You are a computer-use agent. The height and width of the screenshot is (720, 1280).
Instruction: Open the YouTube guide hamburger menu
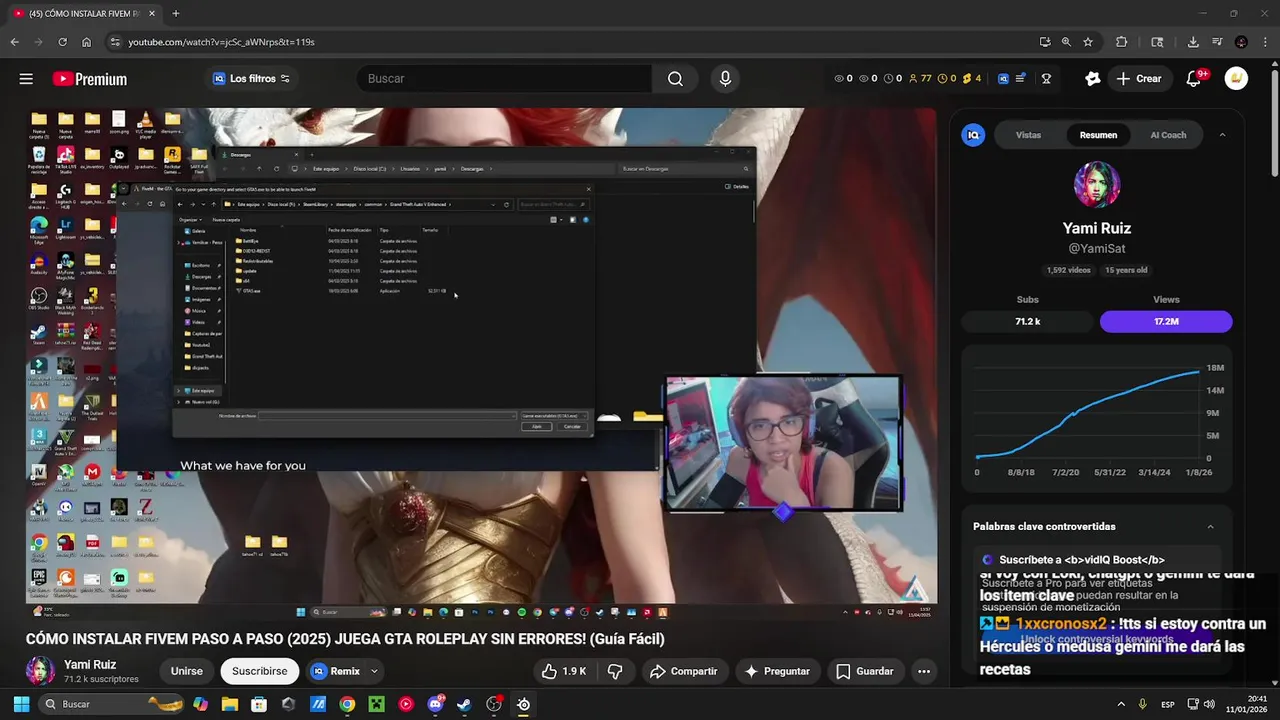click(26, 79)
